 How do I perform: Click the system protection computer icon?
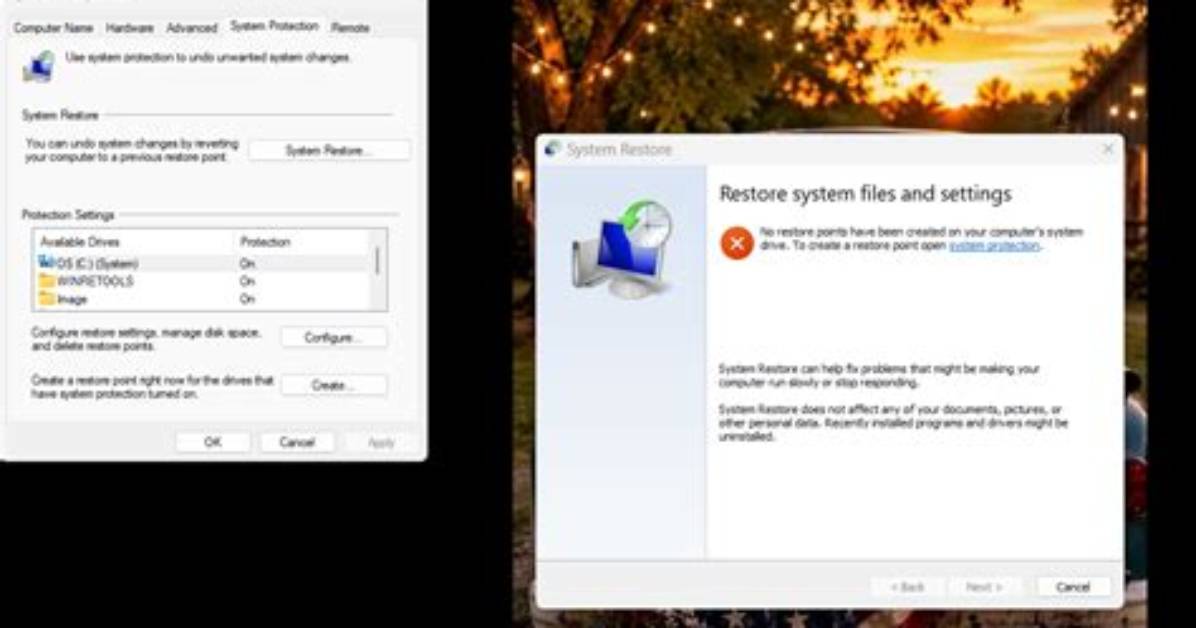click(x=39, y=66)
